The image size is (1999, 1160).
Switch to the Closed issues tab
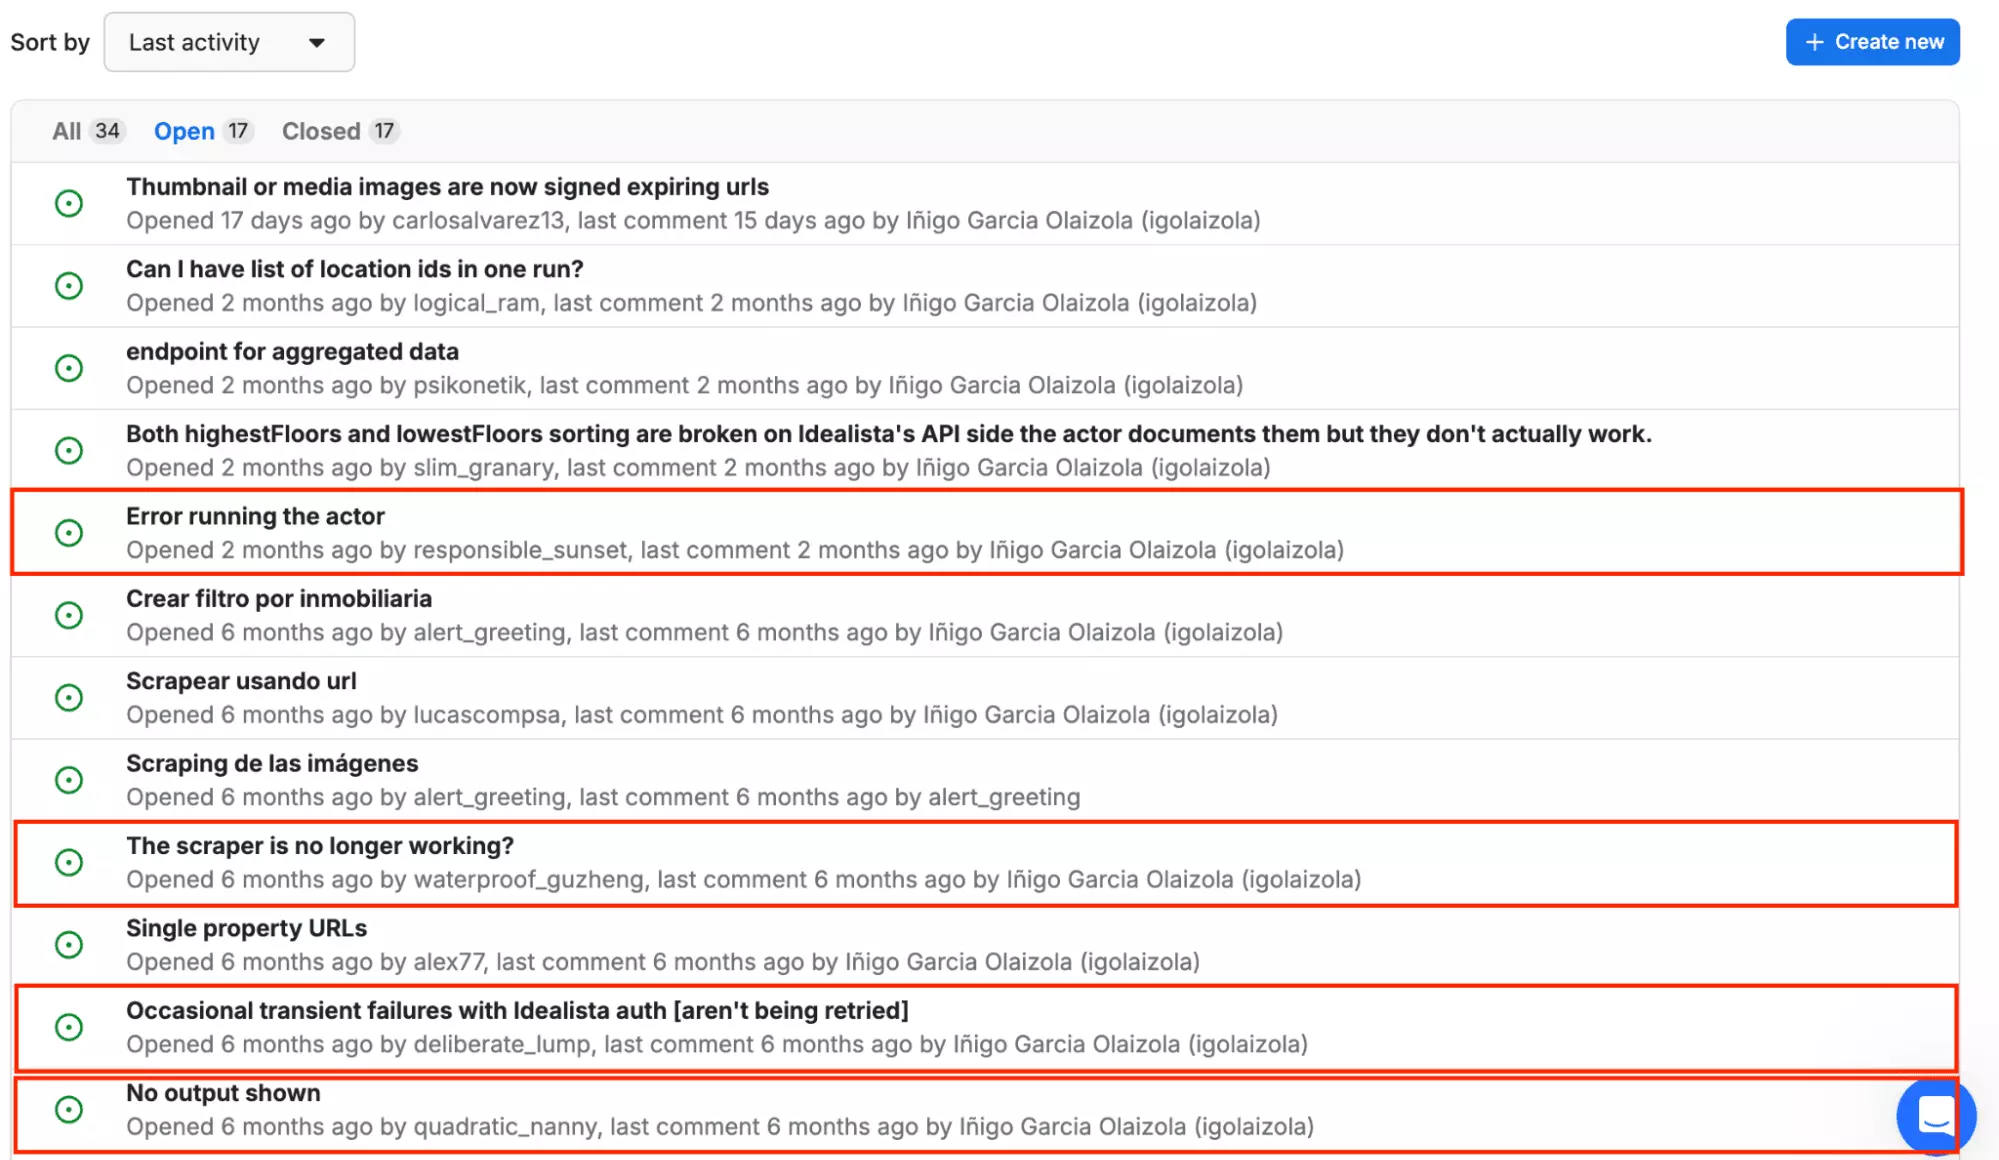[320, 131]
